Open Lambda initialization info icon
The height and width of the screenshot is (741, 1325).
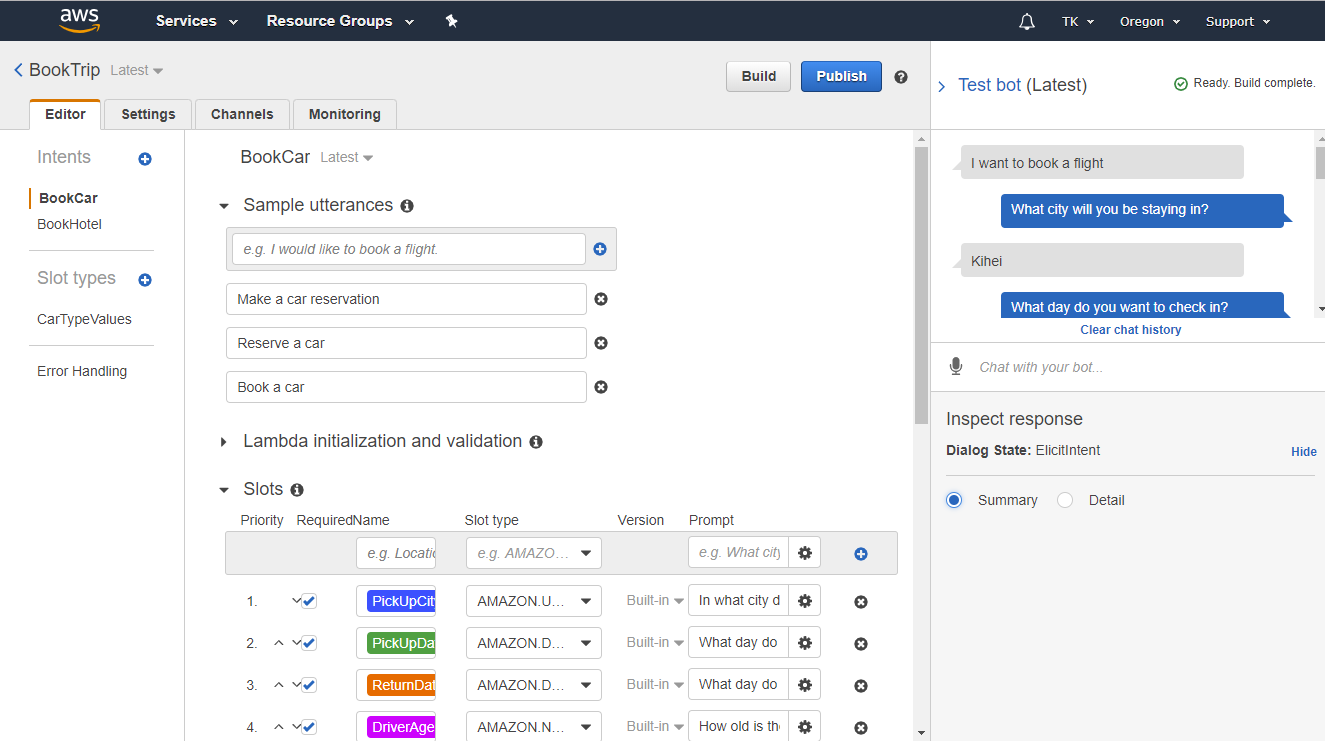pyautogui.click(x=536, y=442)
